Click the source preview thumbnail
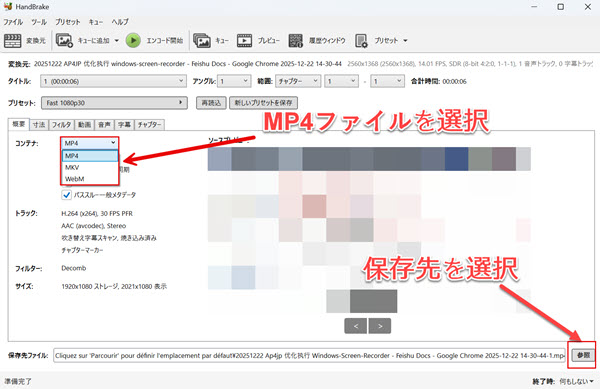Screen dimensions: 600x389 pos(369,229)
